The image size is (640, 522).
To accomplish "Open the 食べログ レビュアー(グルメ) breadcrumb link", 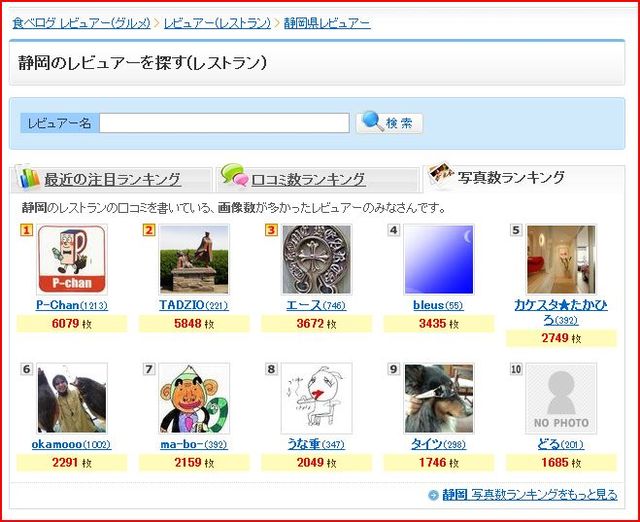I will [80, 22].
